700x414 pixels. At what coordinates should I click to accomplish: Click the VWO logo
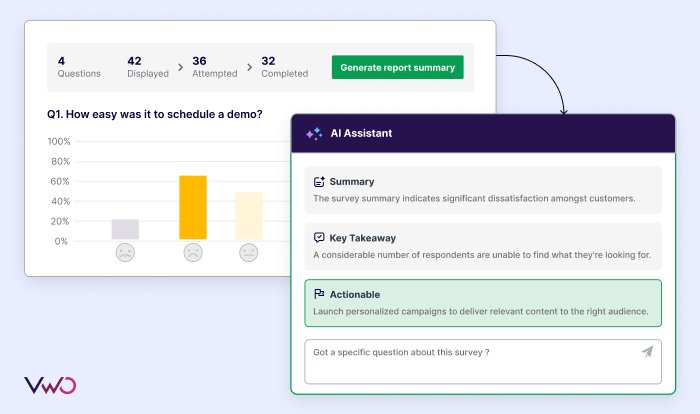50,385
